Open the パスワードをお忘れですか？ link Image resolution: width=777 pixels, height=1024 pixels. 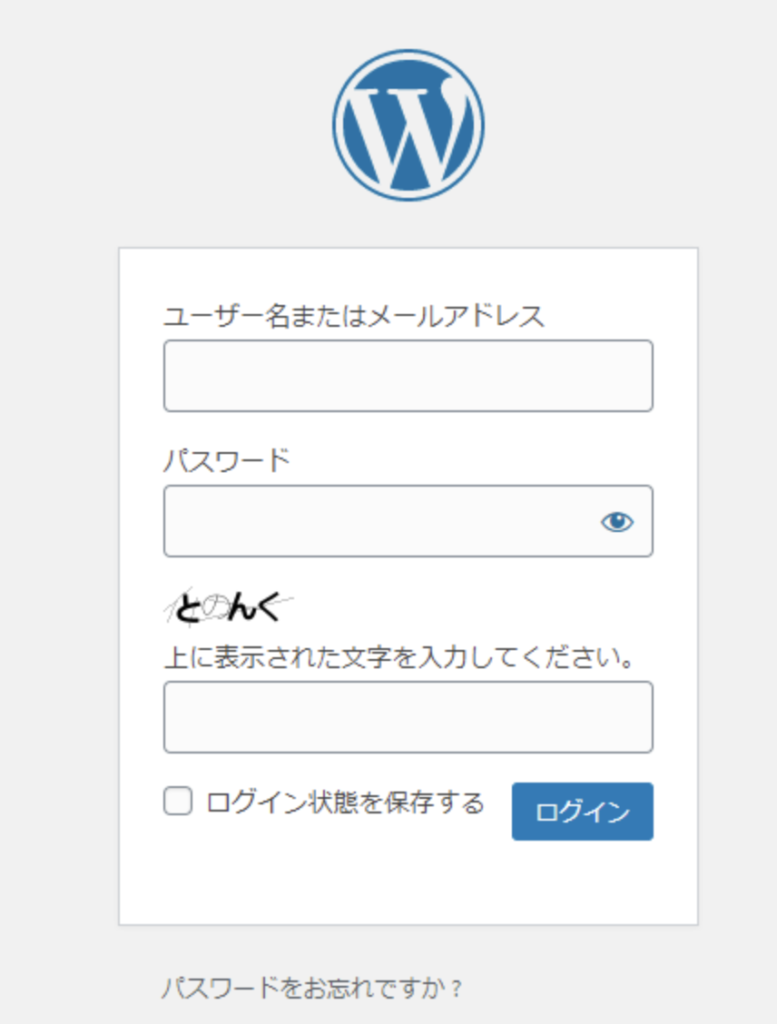click(x=312, y=987)
